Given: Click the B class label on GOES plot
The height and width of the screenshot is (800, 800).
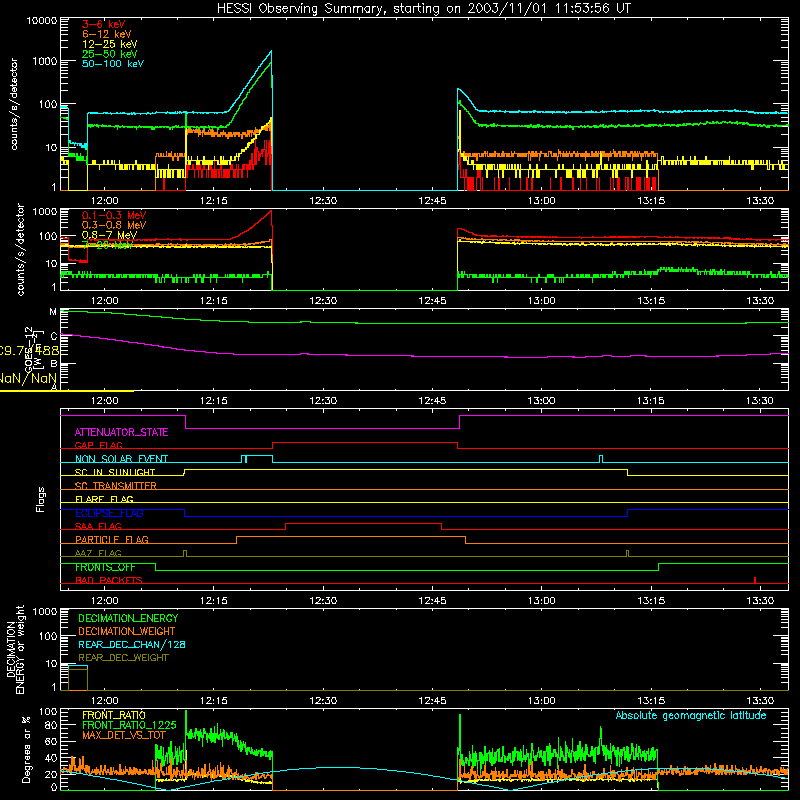Looking at the screenshot, I should click(x=54, y=364).
